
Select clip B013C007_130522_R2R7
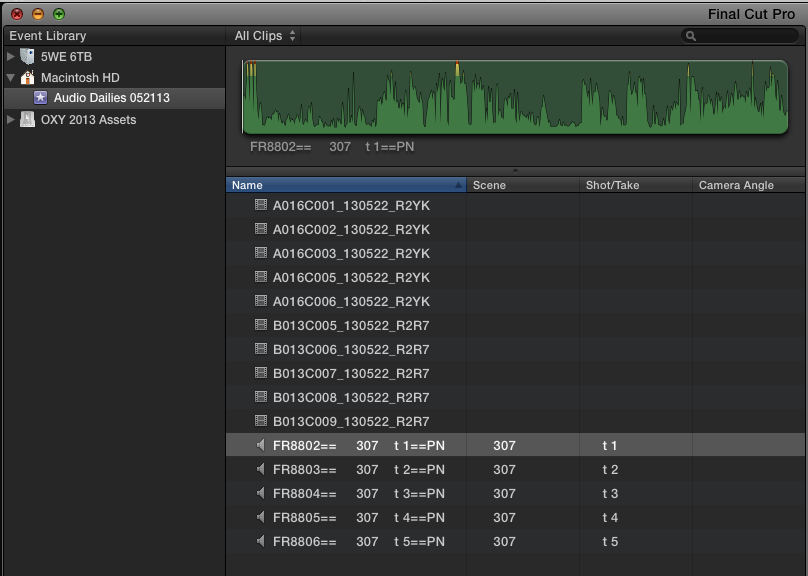click(x=351, y=374)
